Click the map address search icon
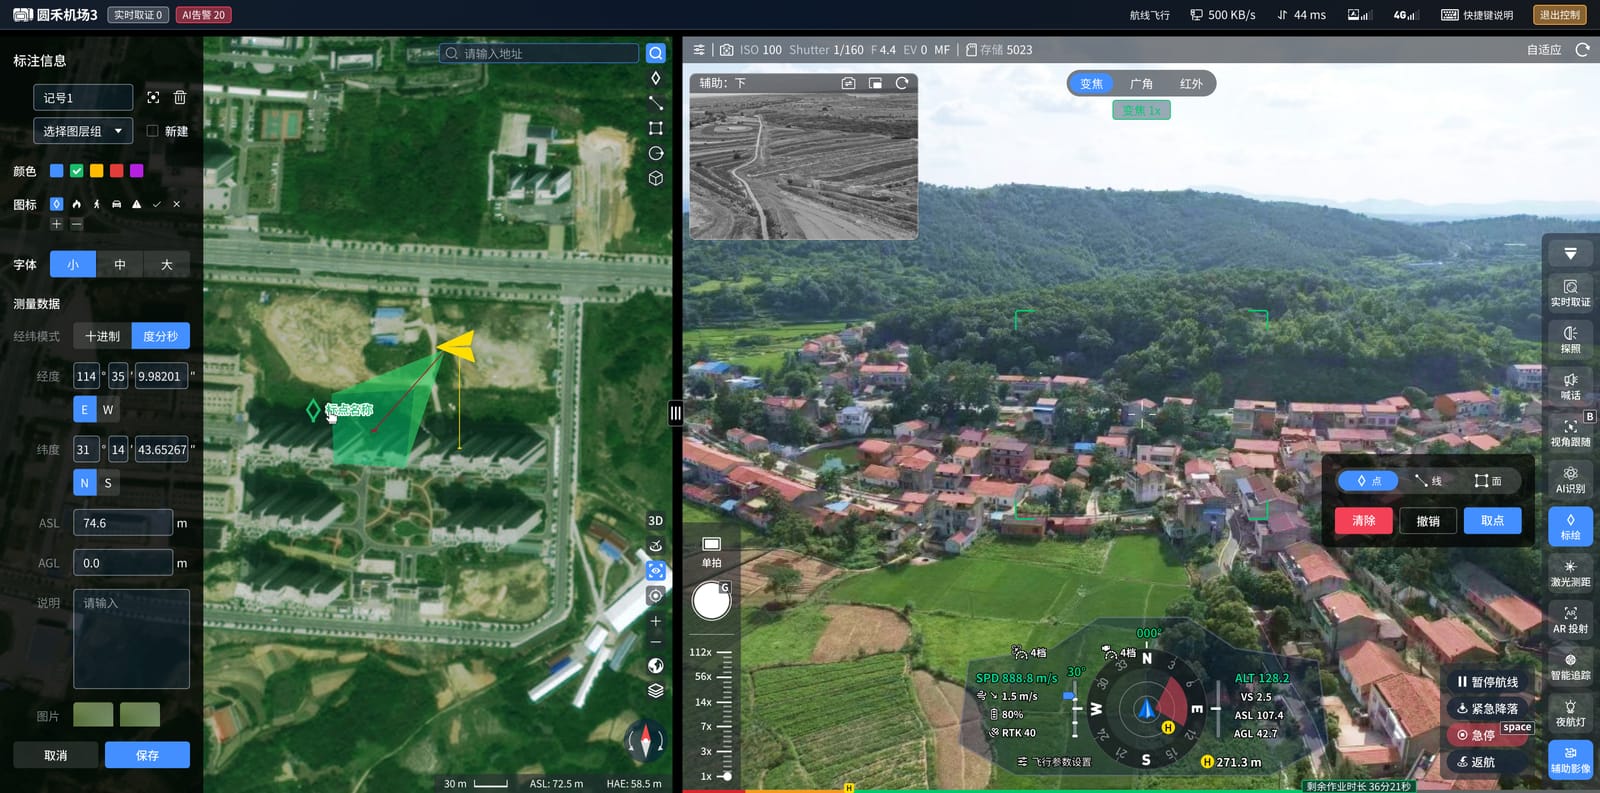 tap(656, 53)
